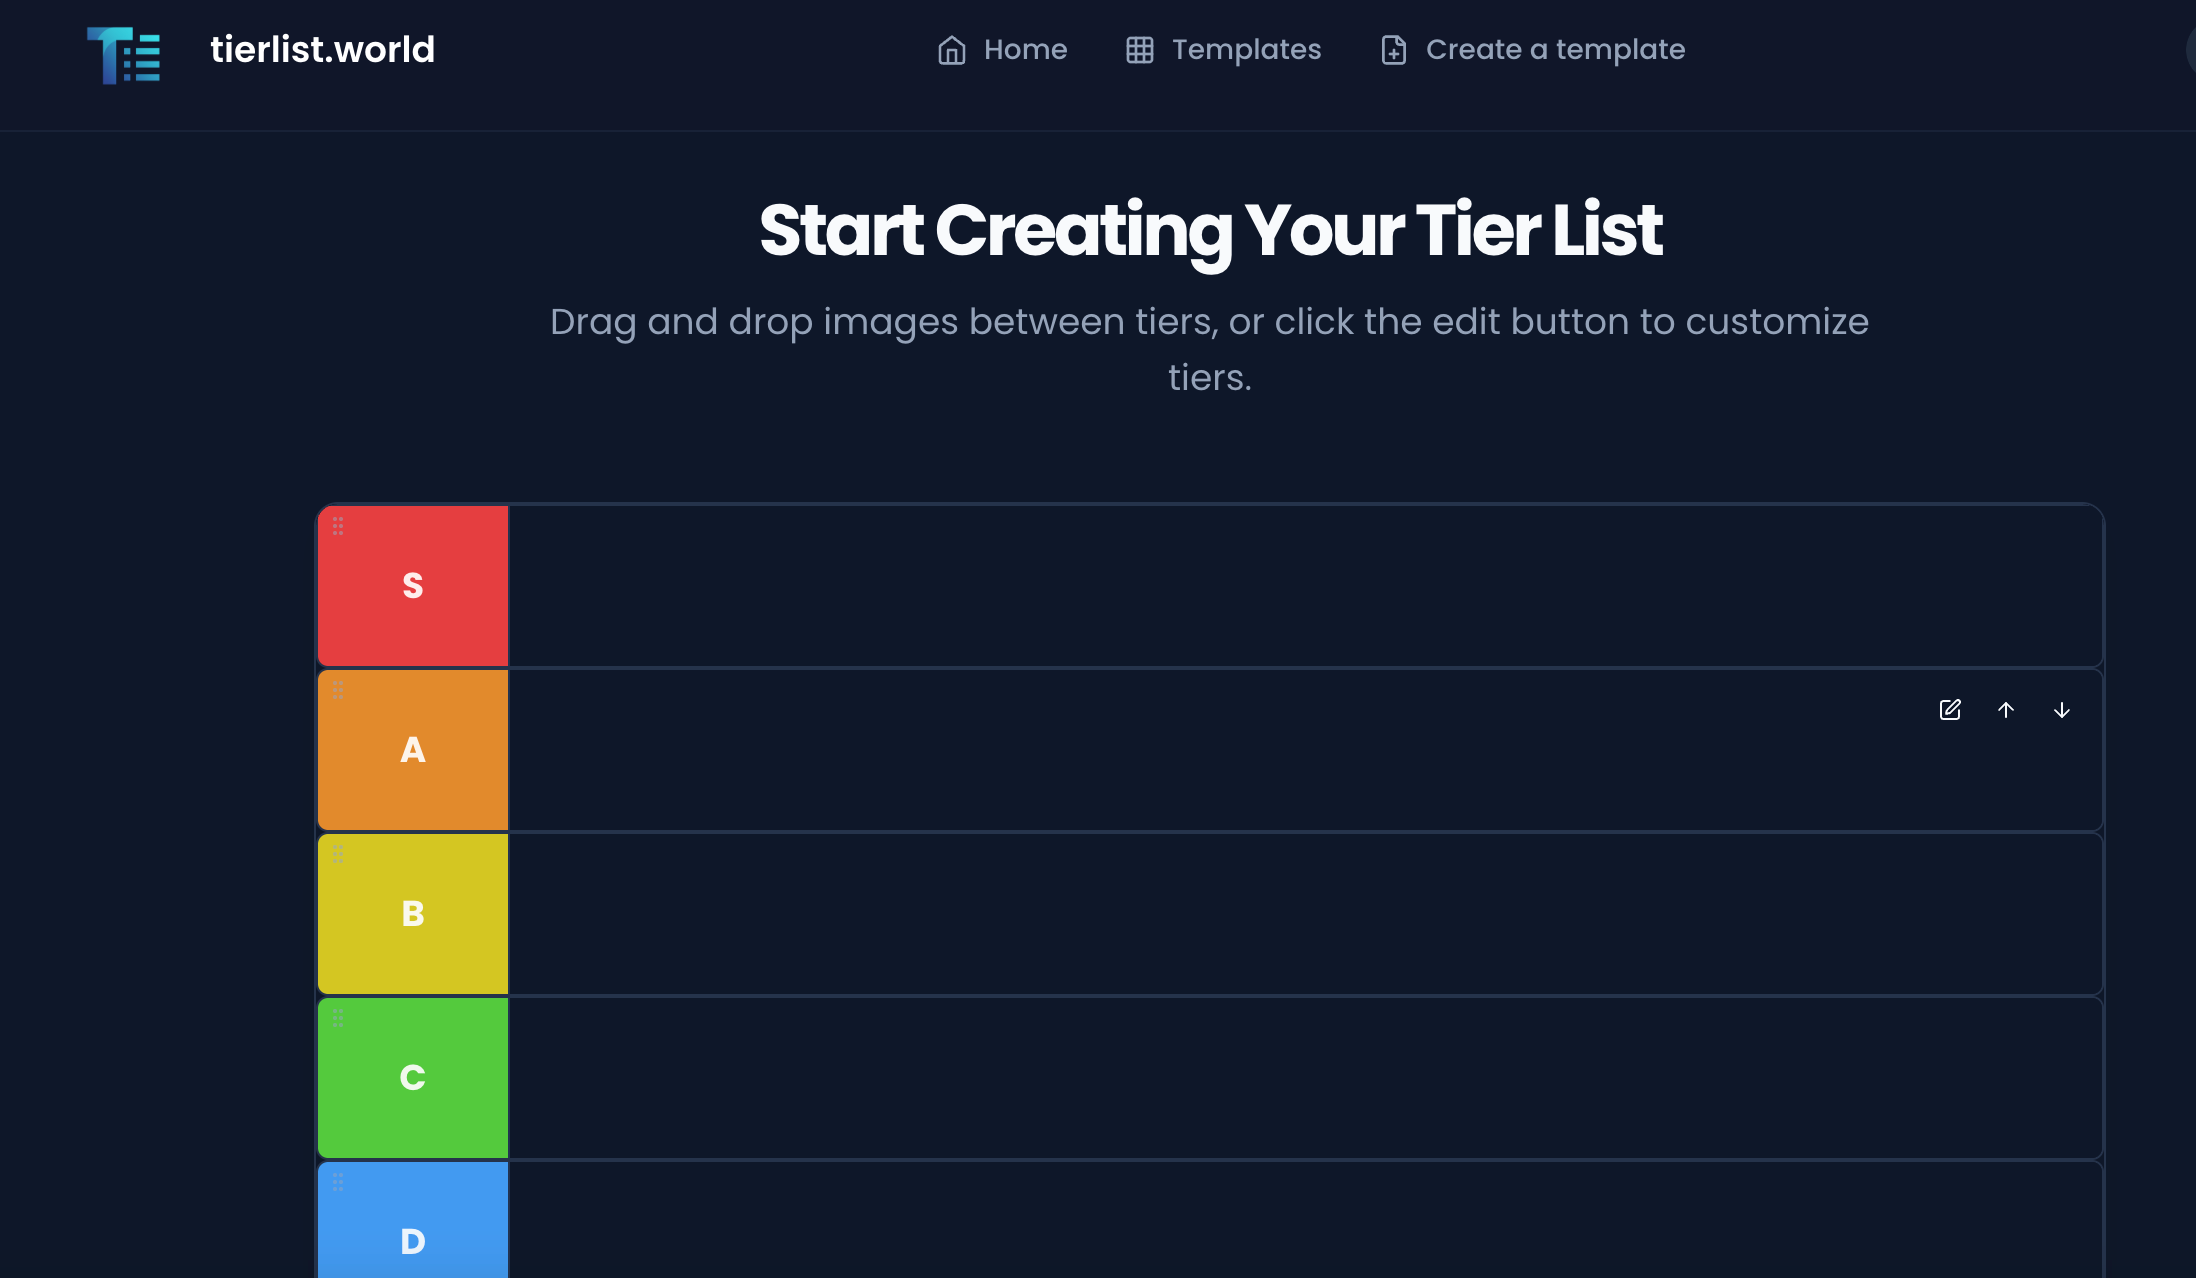Click the tierlist.world logo icon
The width and height of the screenshot is (2196, 1278).
coord(123,55)
